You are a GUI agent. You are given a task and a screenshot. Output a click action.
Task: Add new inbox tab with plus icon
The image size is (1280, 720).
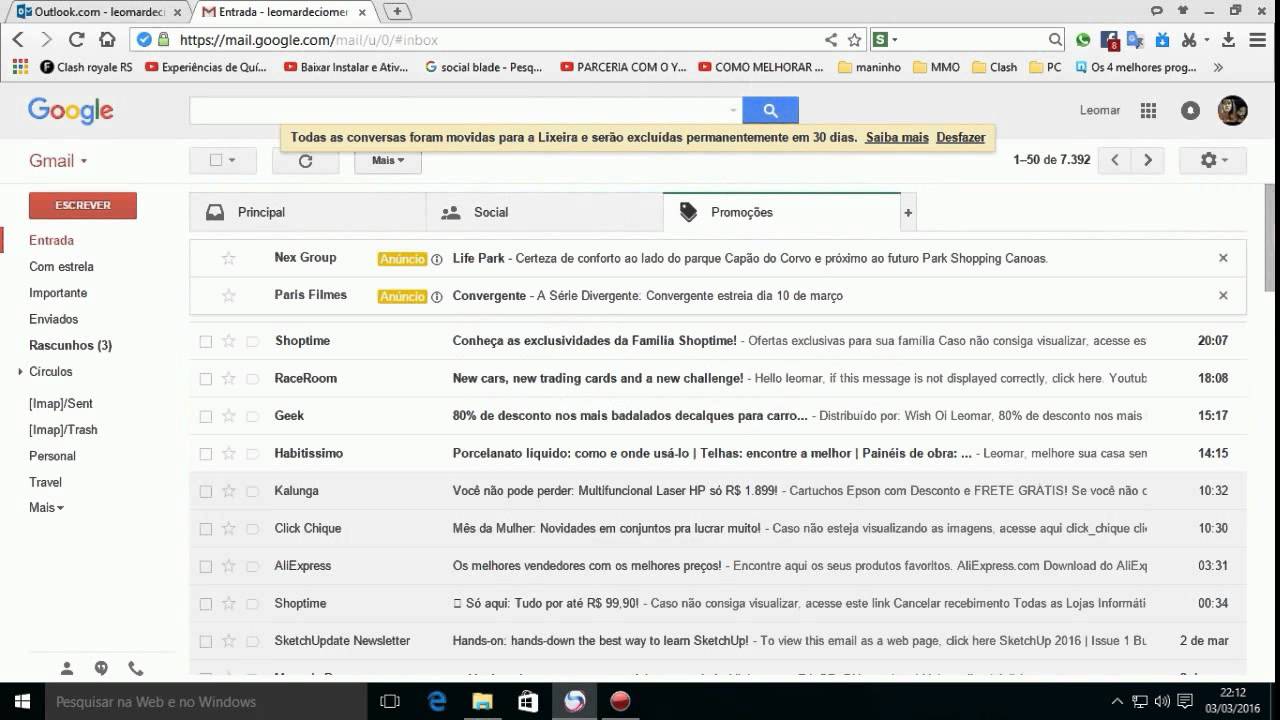click(908, 213)
